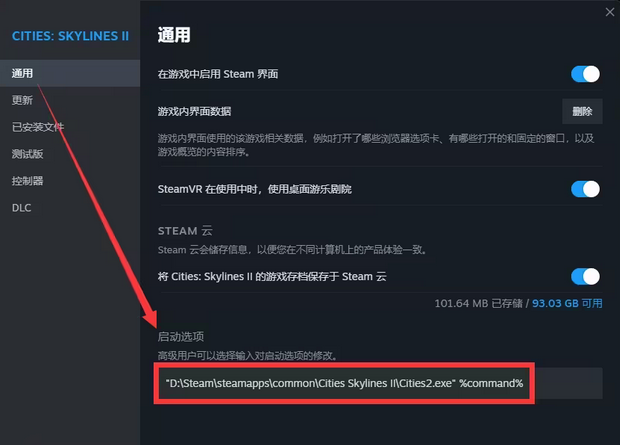Toggle the in-game Steam overlay switch
The height and width of the screenshot is (445, 620).
tap(585, 74)
